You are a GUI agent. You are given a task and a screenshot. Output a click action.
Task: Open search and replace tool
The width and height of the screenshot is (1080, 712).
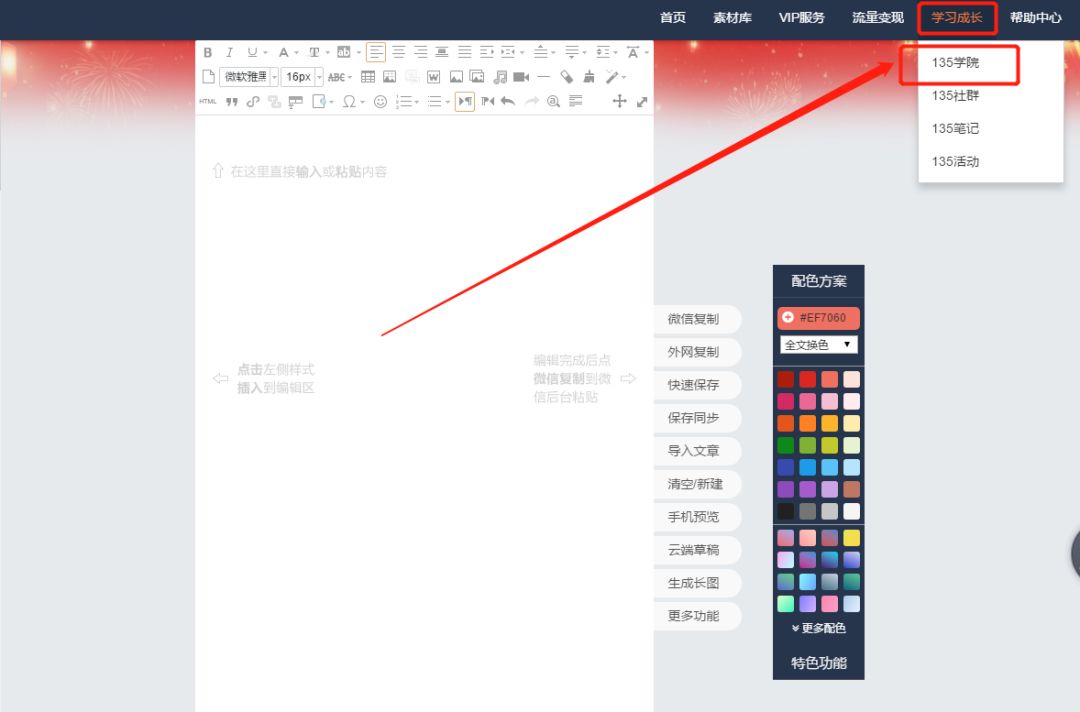tap(553, 102)
